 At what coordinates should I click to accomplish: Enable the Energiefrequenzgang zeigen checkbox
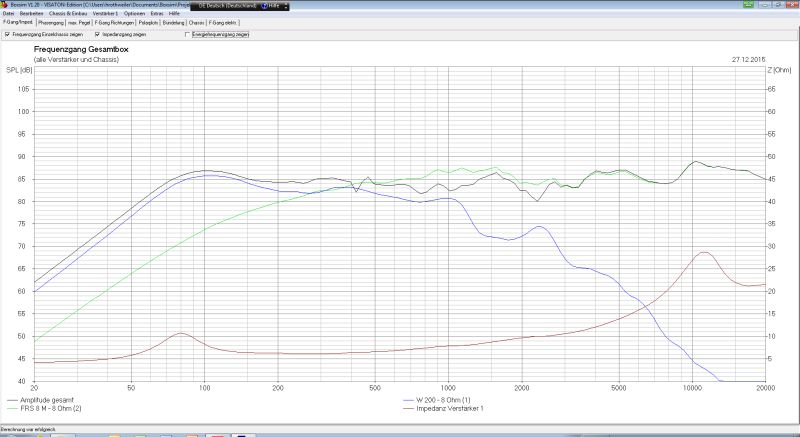[187, 34]
